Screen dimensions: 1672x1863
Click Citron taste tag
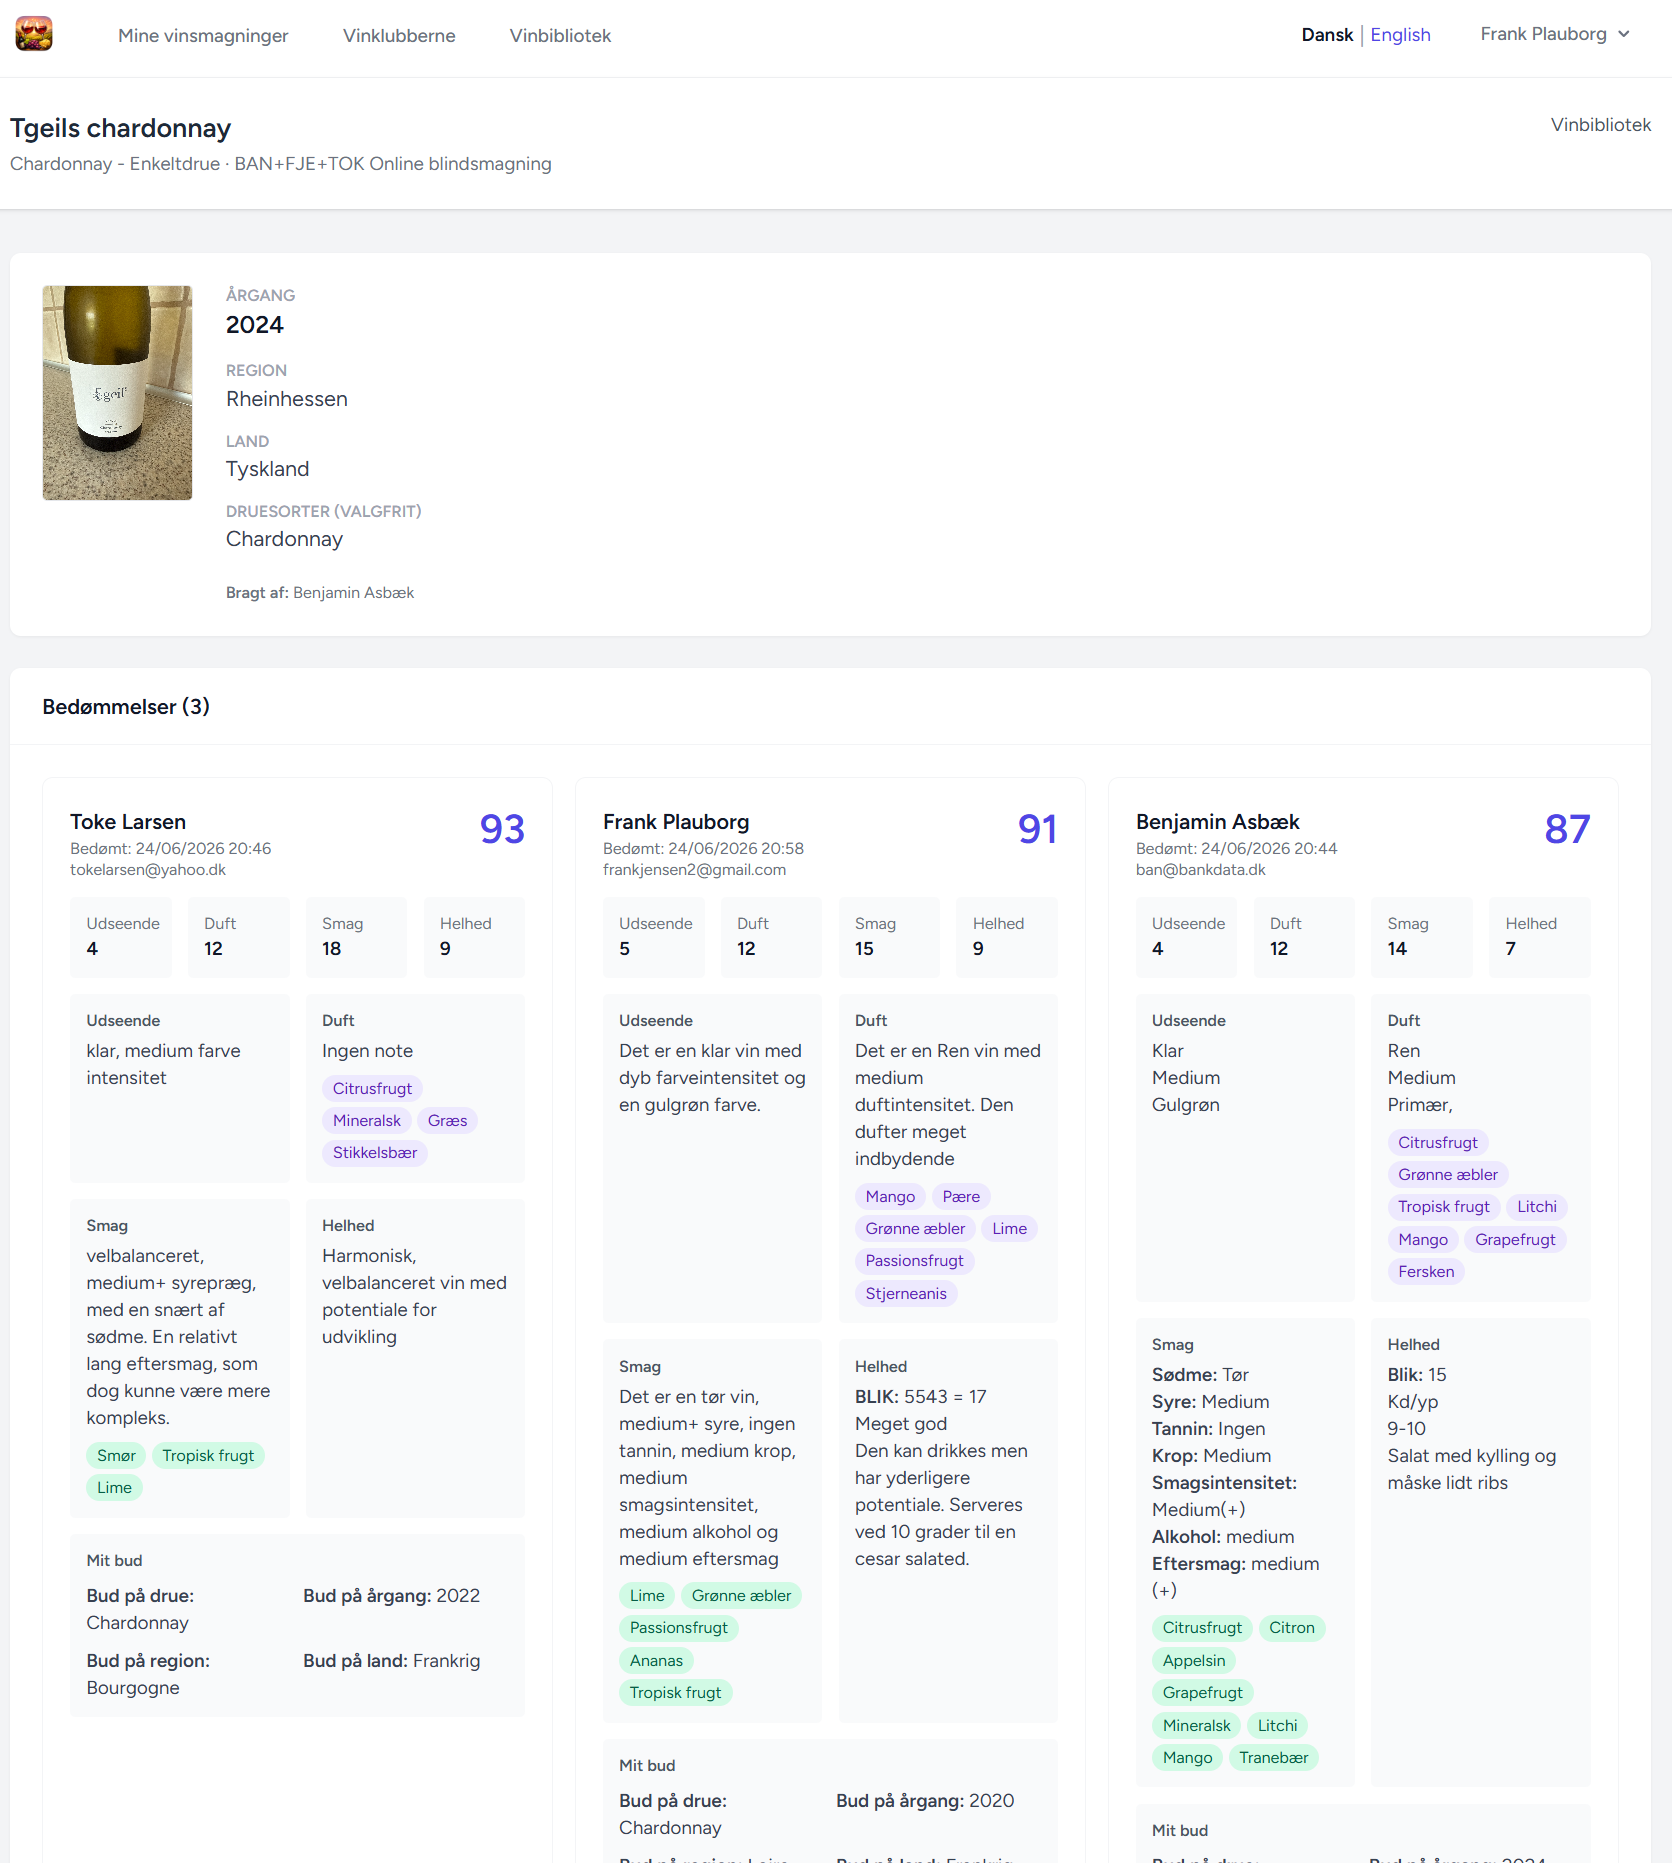[1292, 1628]
